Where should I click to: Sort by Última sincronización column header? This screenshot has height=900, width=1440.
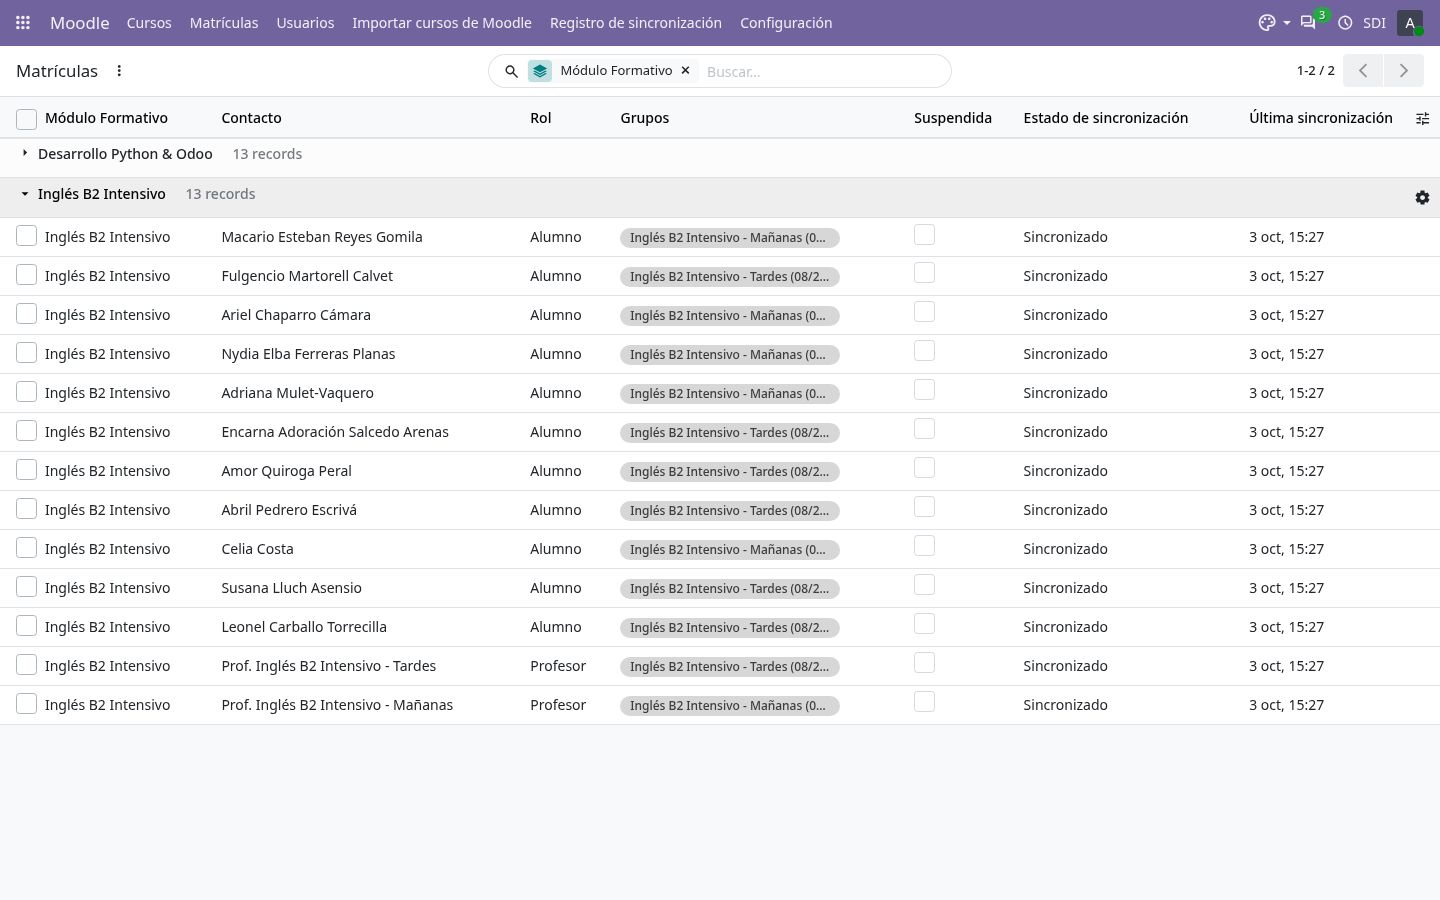(x=1320, y=118)
